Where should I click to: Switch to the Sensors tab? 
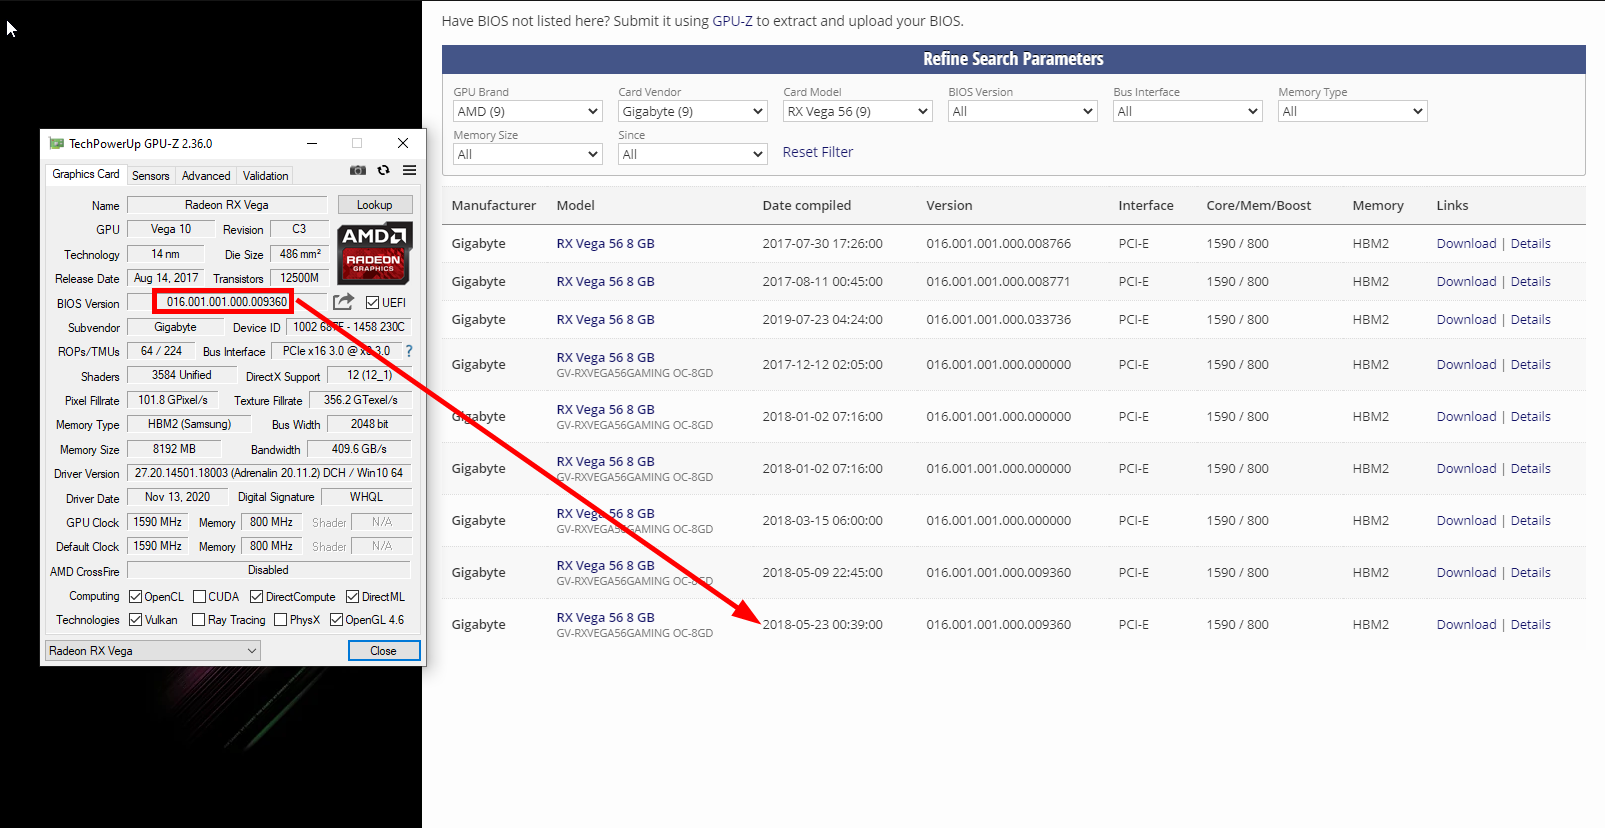(151, 175)
